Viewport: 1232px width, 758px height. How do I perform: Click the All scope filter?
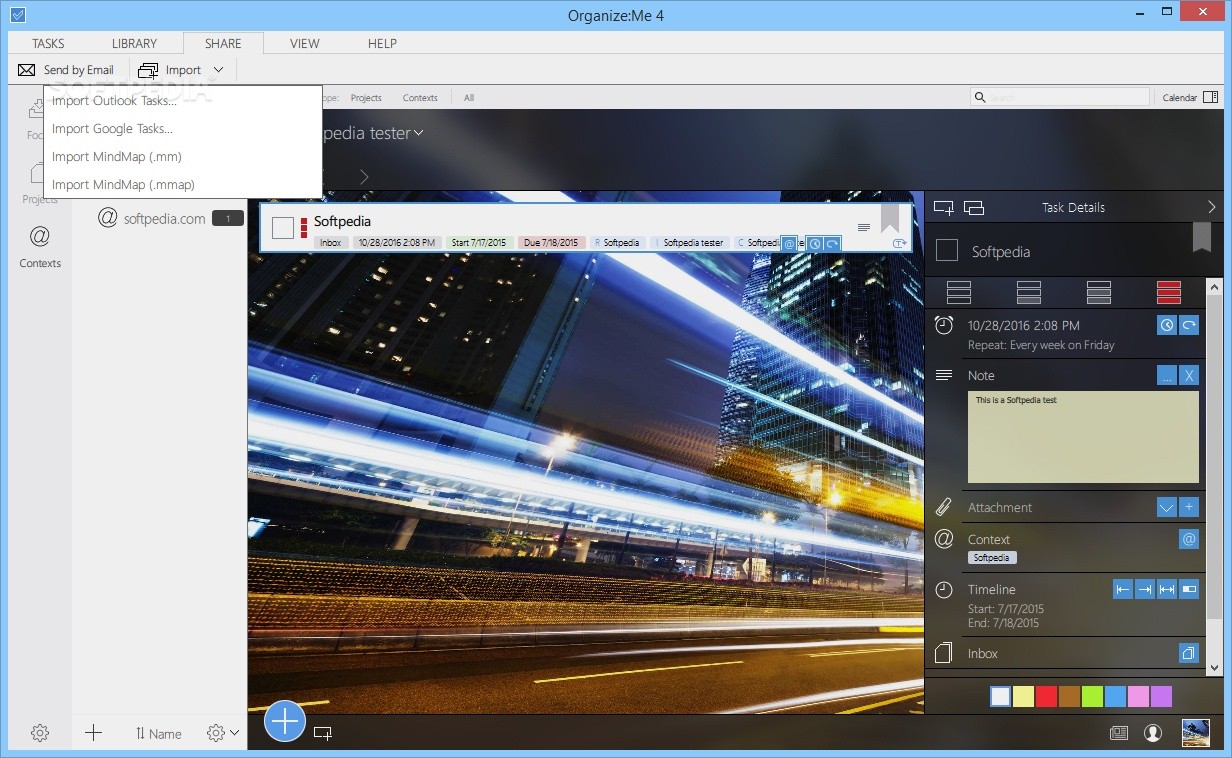[469, 98]
